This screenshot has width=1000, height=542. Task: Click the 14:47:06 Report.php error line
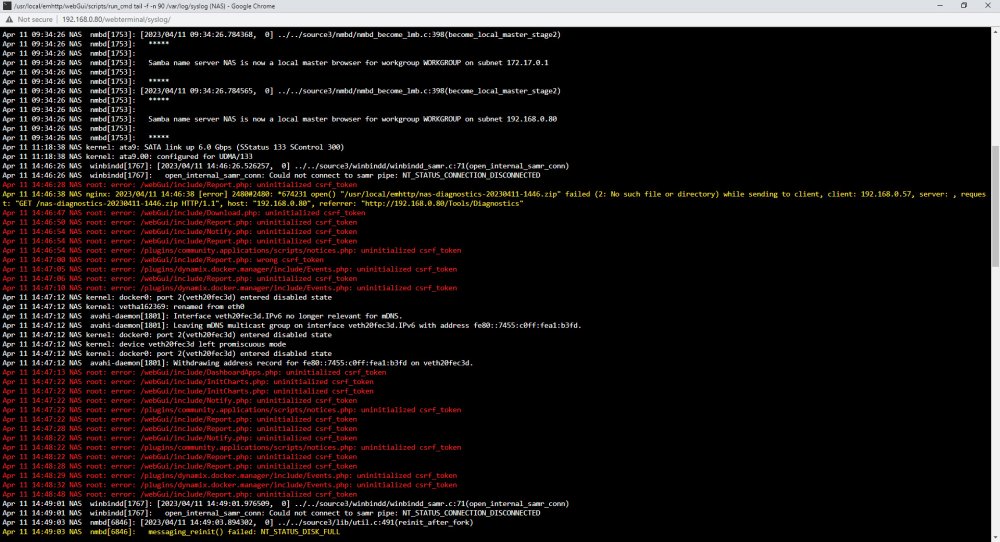point(180,278)
